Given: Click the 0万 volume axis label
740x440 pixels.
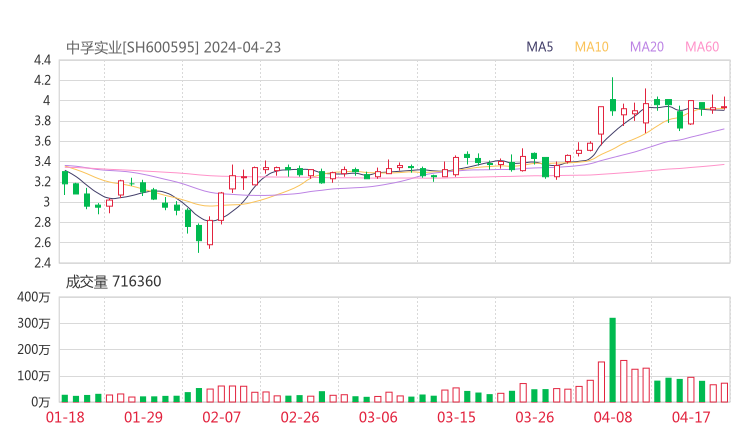Looking at the screenshot, I should (40, 402).
